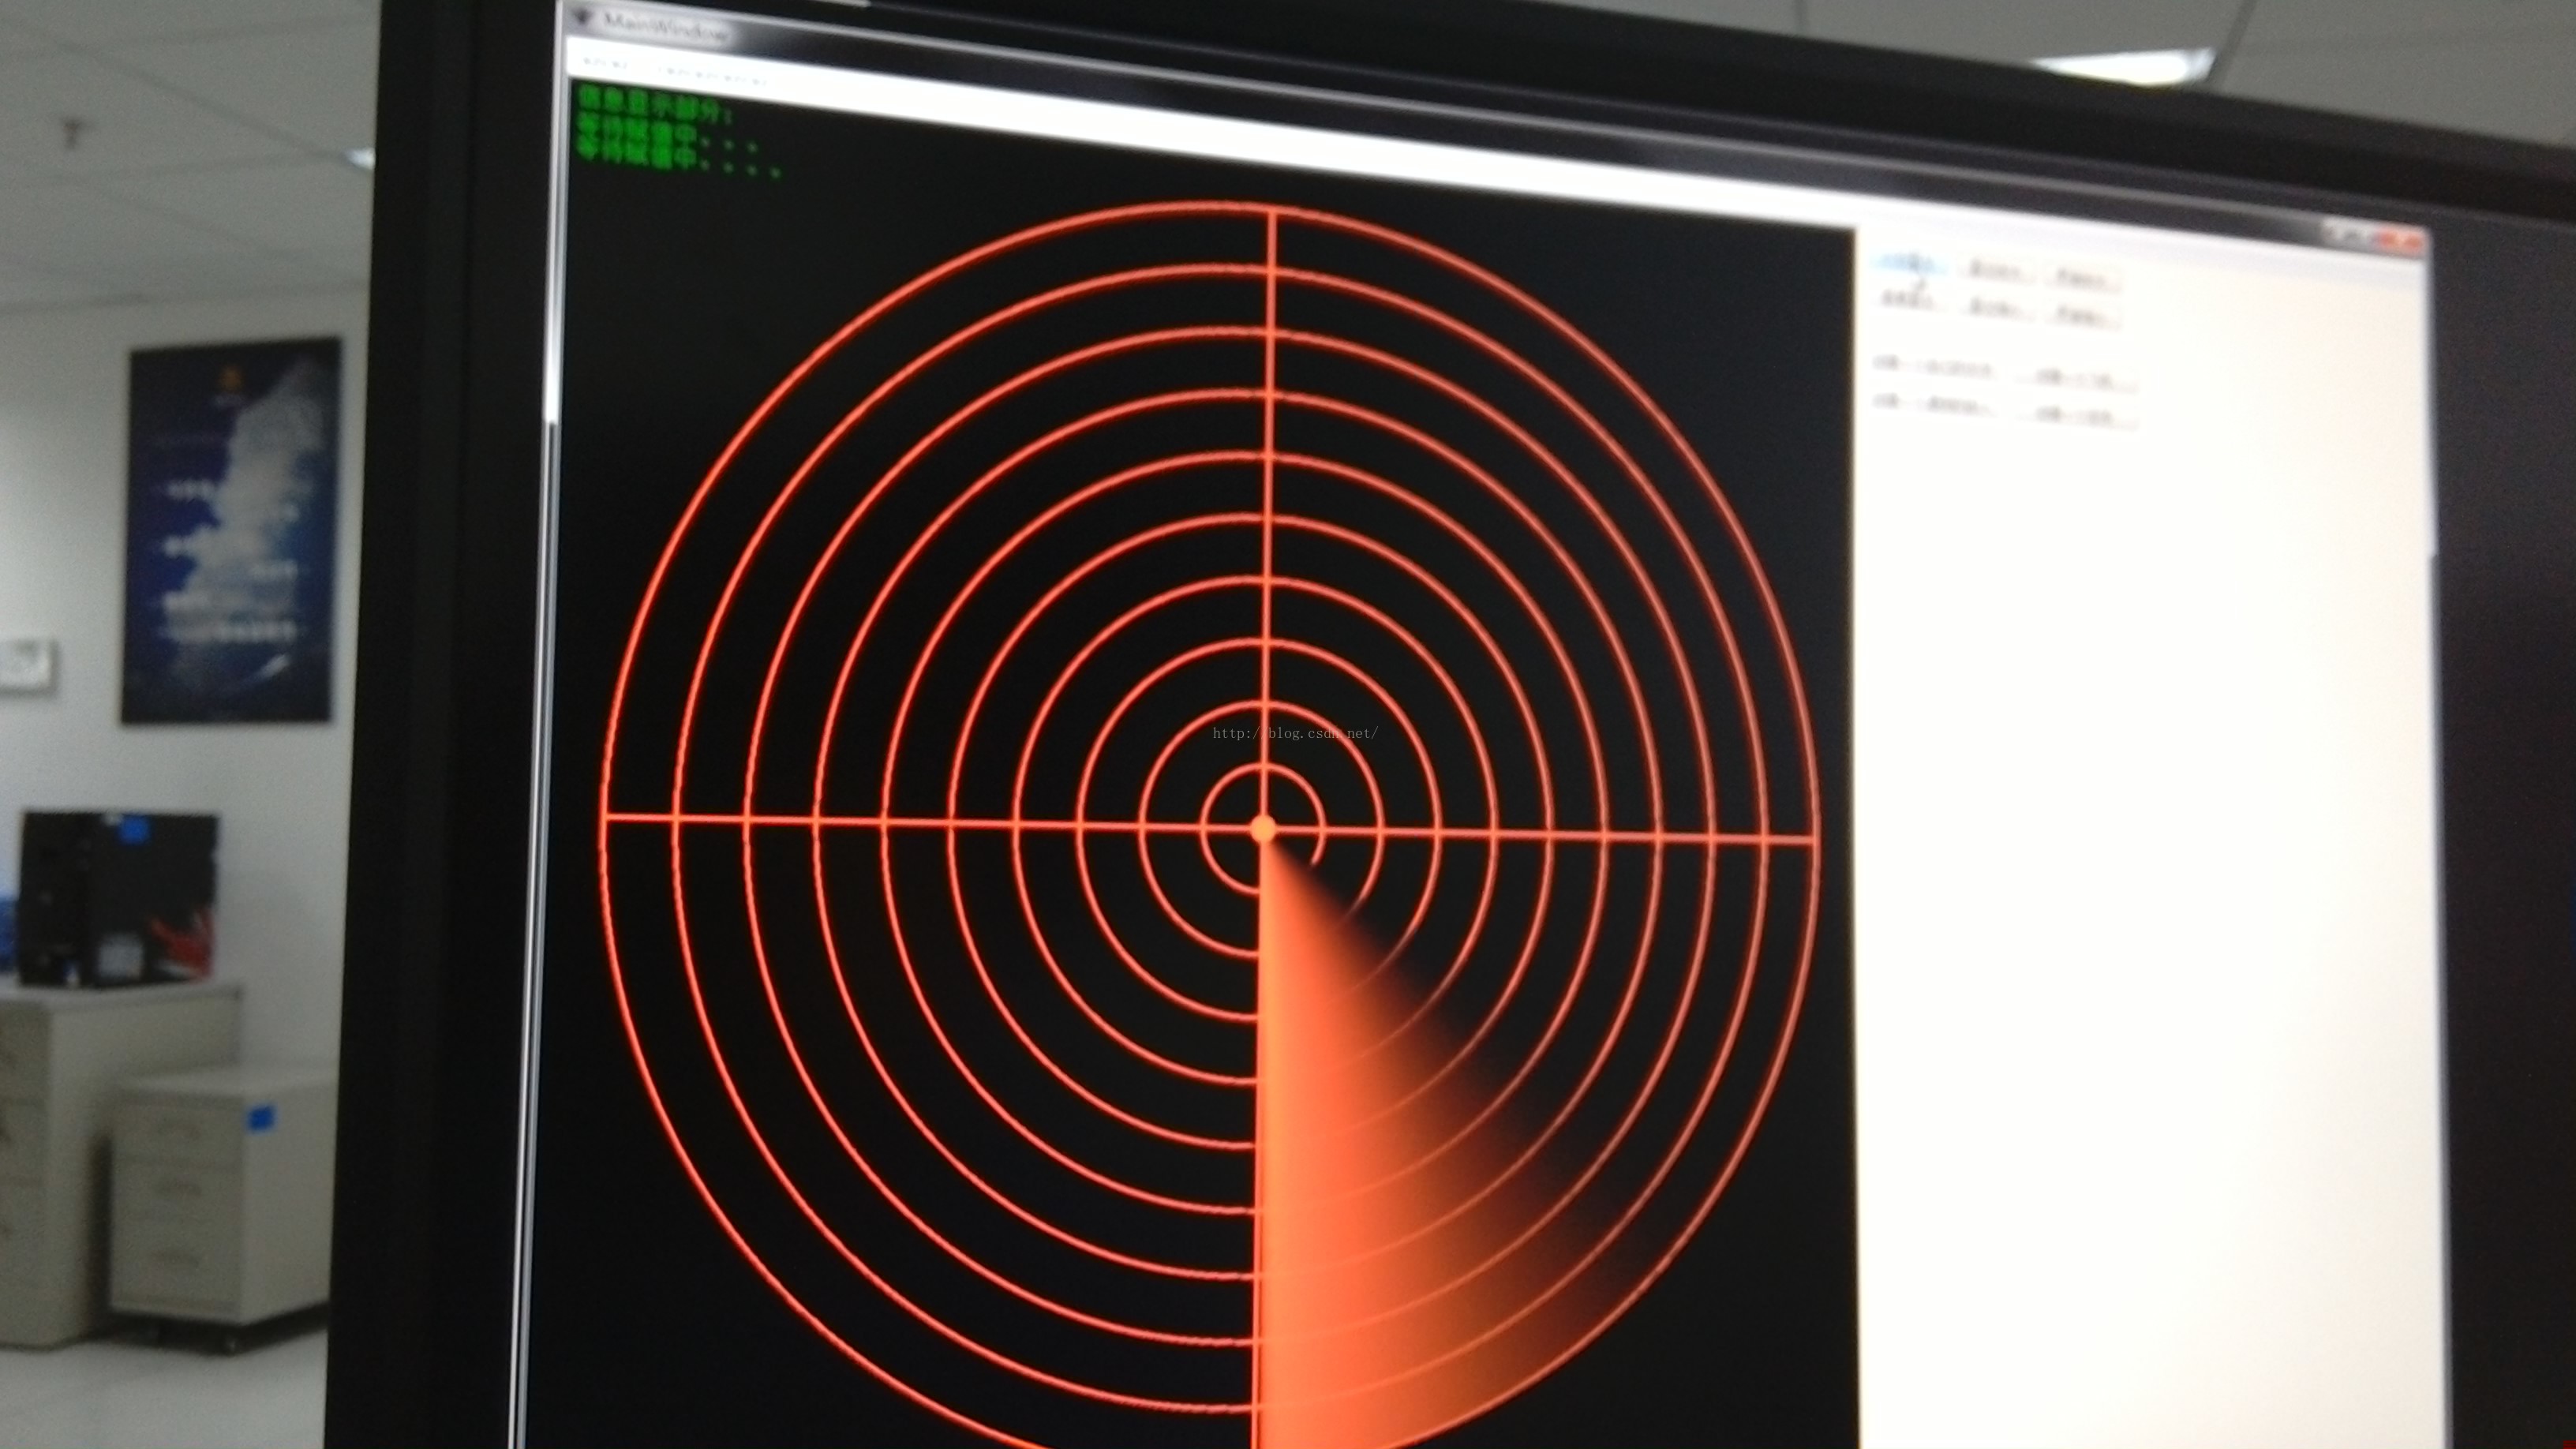2576x1449 pixels.
Task: Click the second button in the third button row
Action: [2078, 381]
